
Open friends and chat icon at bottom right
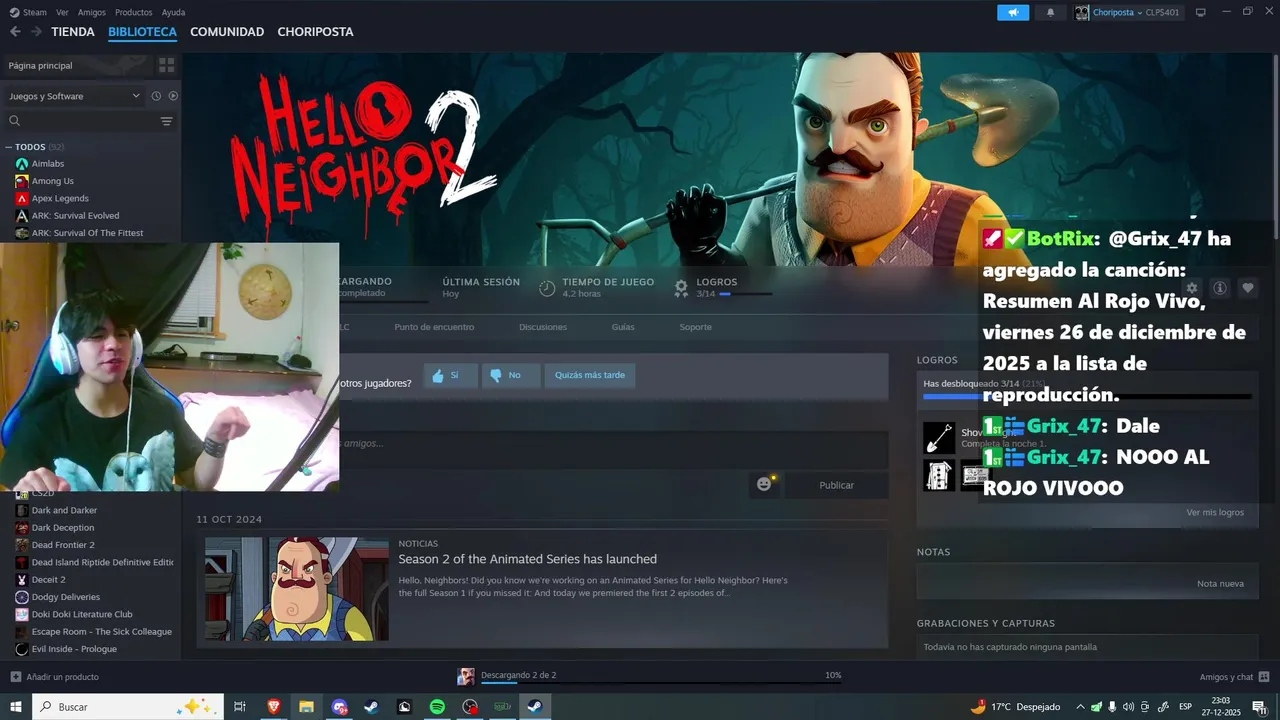(1264, 677)
